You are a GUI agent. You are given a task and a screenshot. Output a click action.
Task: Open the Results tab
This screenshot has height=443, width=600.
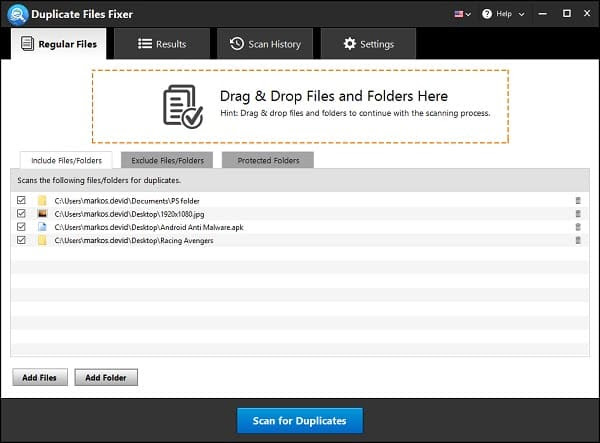point(162,44)
